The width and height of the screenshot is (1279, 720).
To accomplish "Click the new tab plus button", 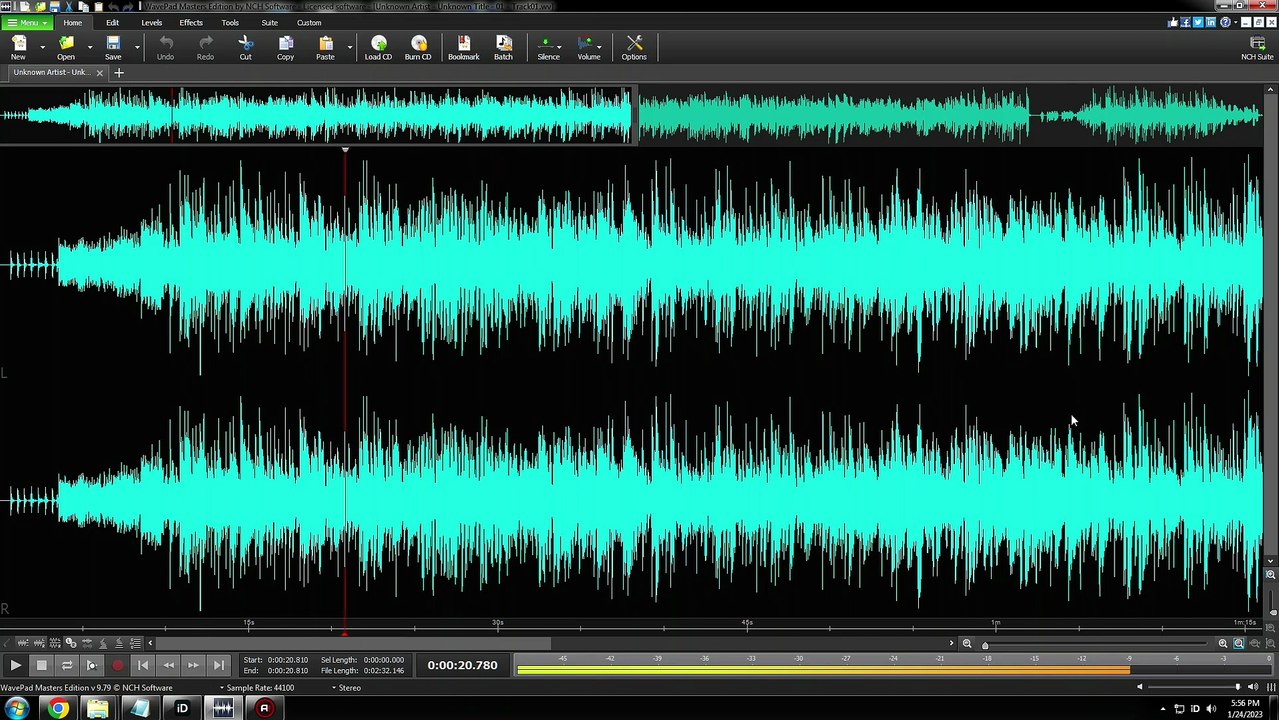I will coord(119,72).
